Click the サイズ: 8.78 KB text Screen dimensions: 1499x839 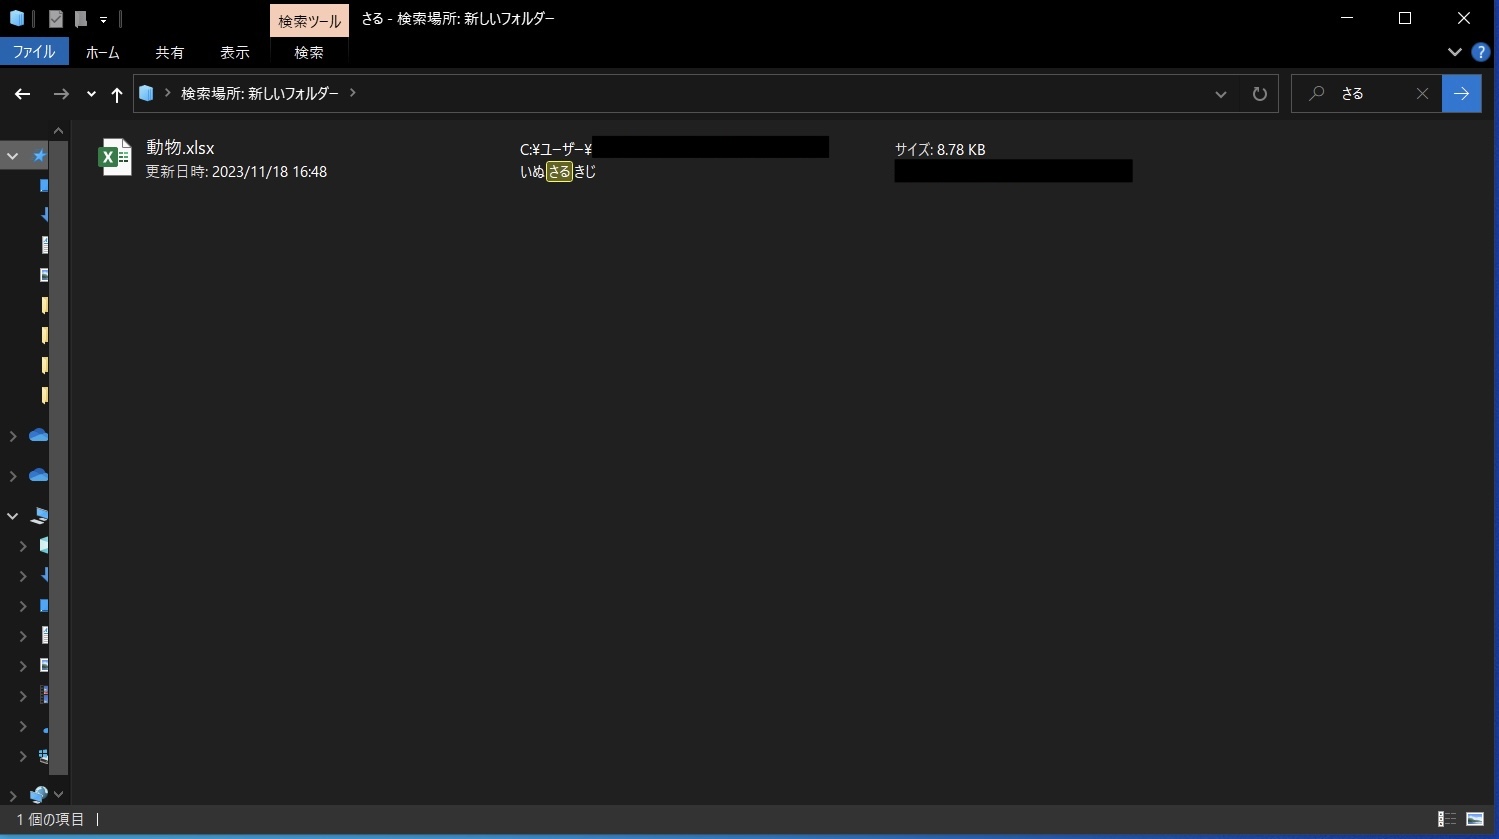click(x=940, y=150)
